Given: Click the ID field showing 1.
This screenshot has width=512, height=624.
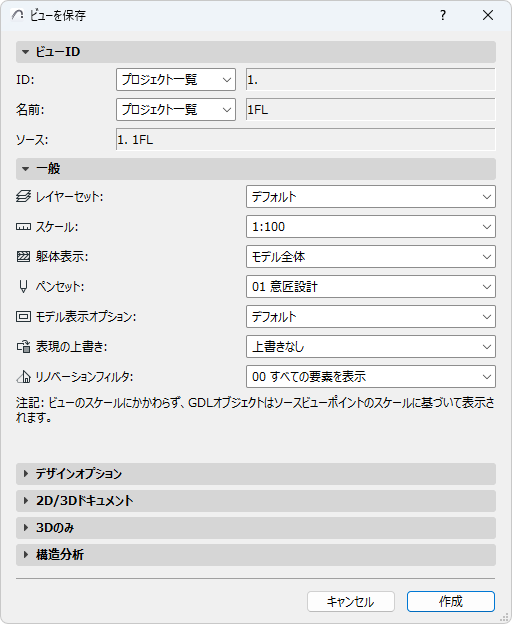Looking at the screenshot, I should click(371, 80).
